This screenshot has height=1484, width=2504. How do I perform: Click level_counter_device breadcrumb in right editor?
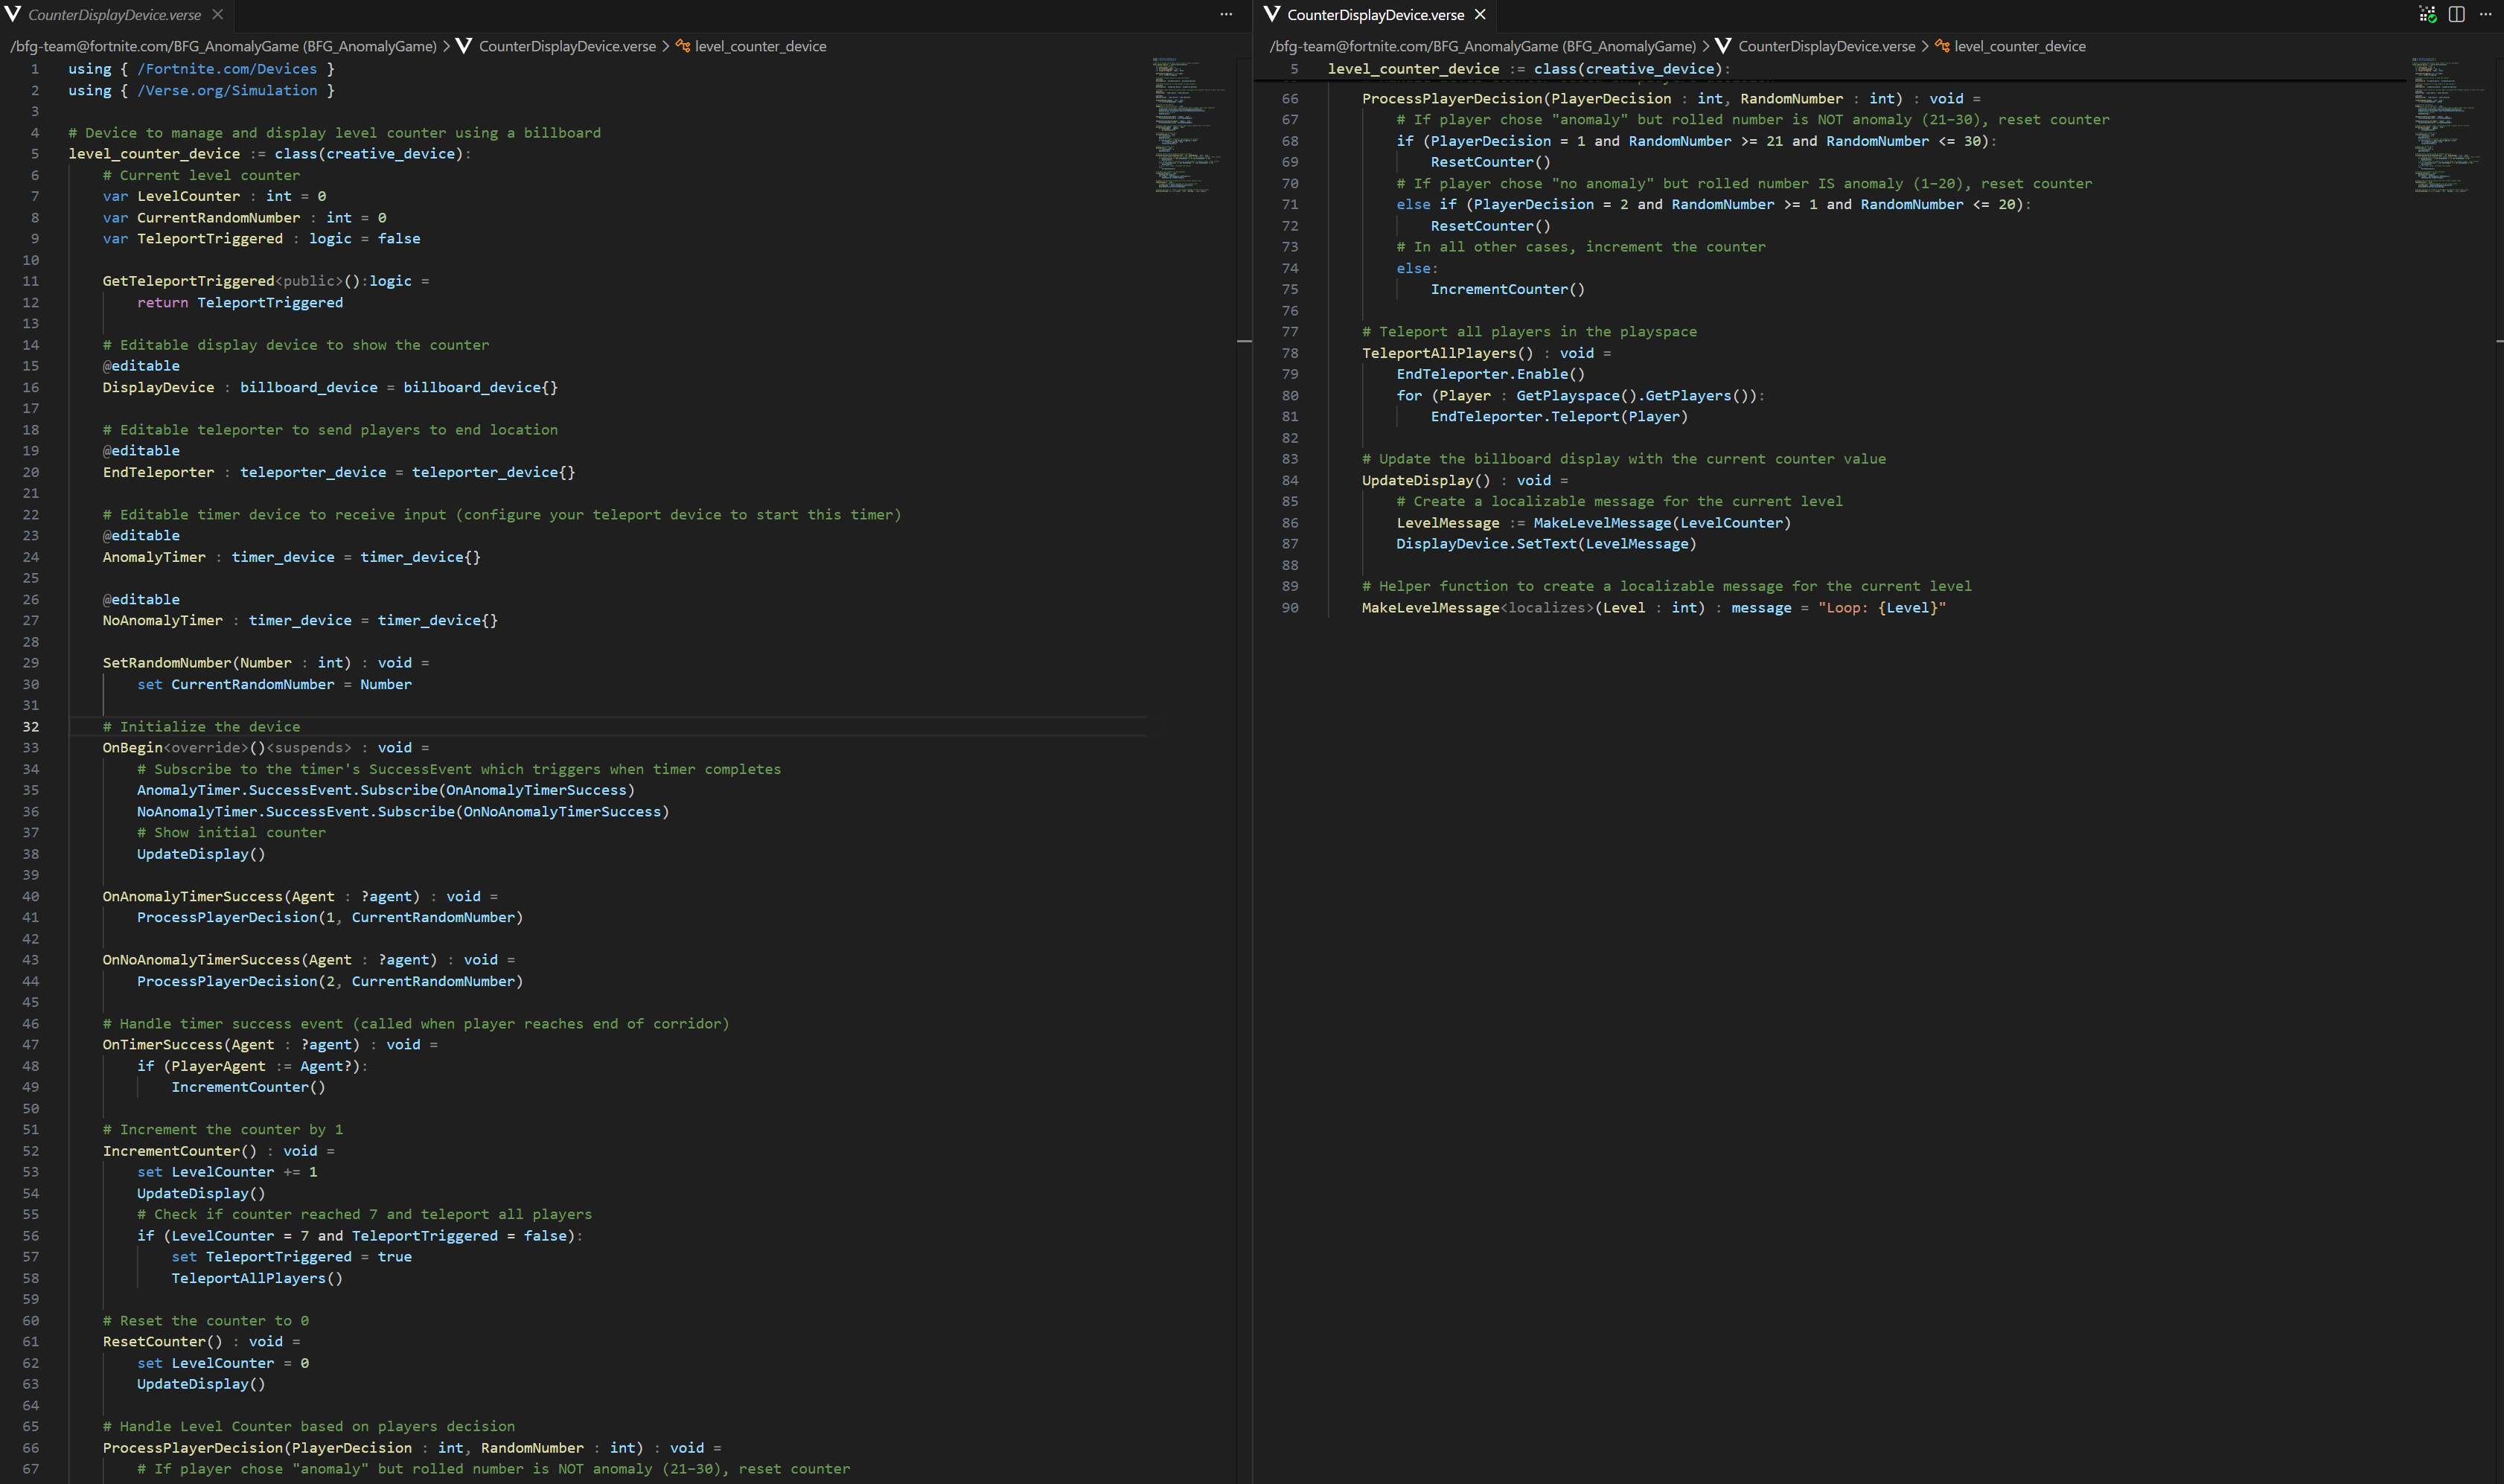(2020, 46)
